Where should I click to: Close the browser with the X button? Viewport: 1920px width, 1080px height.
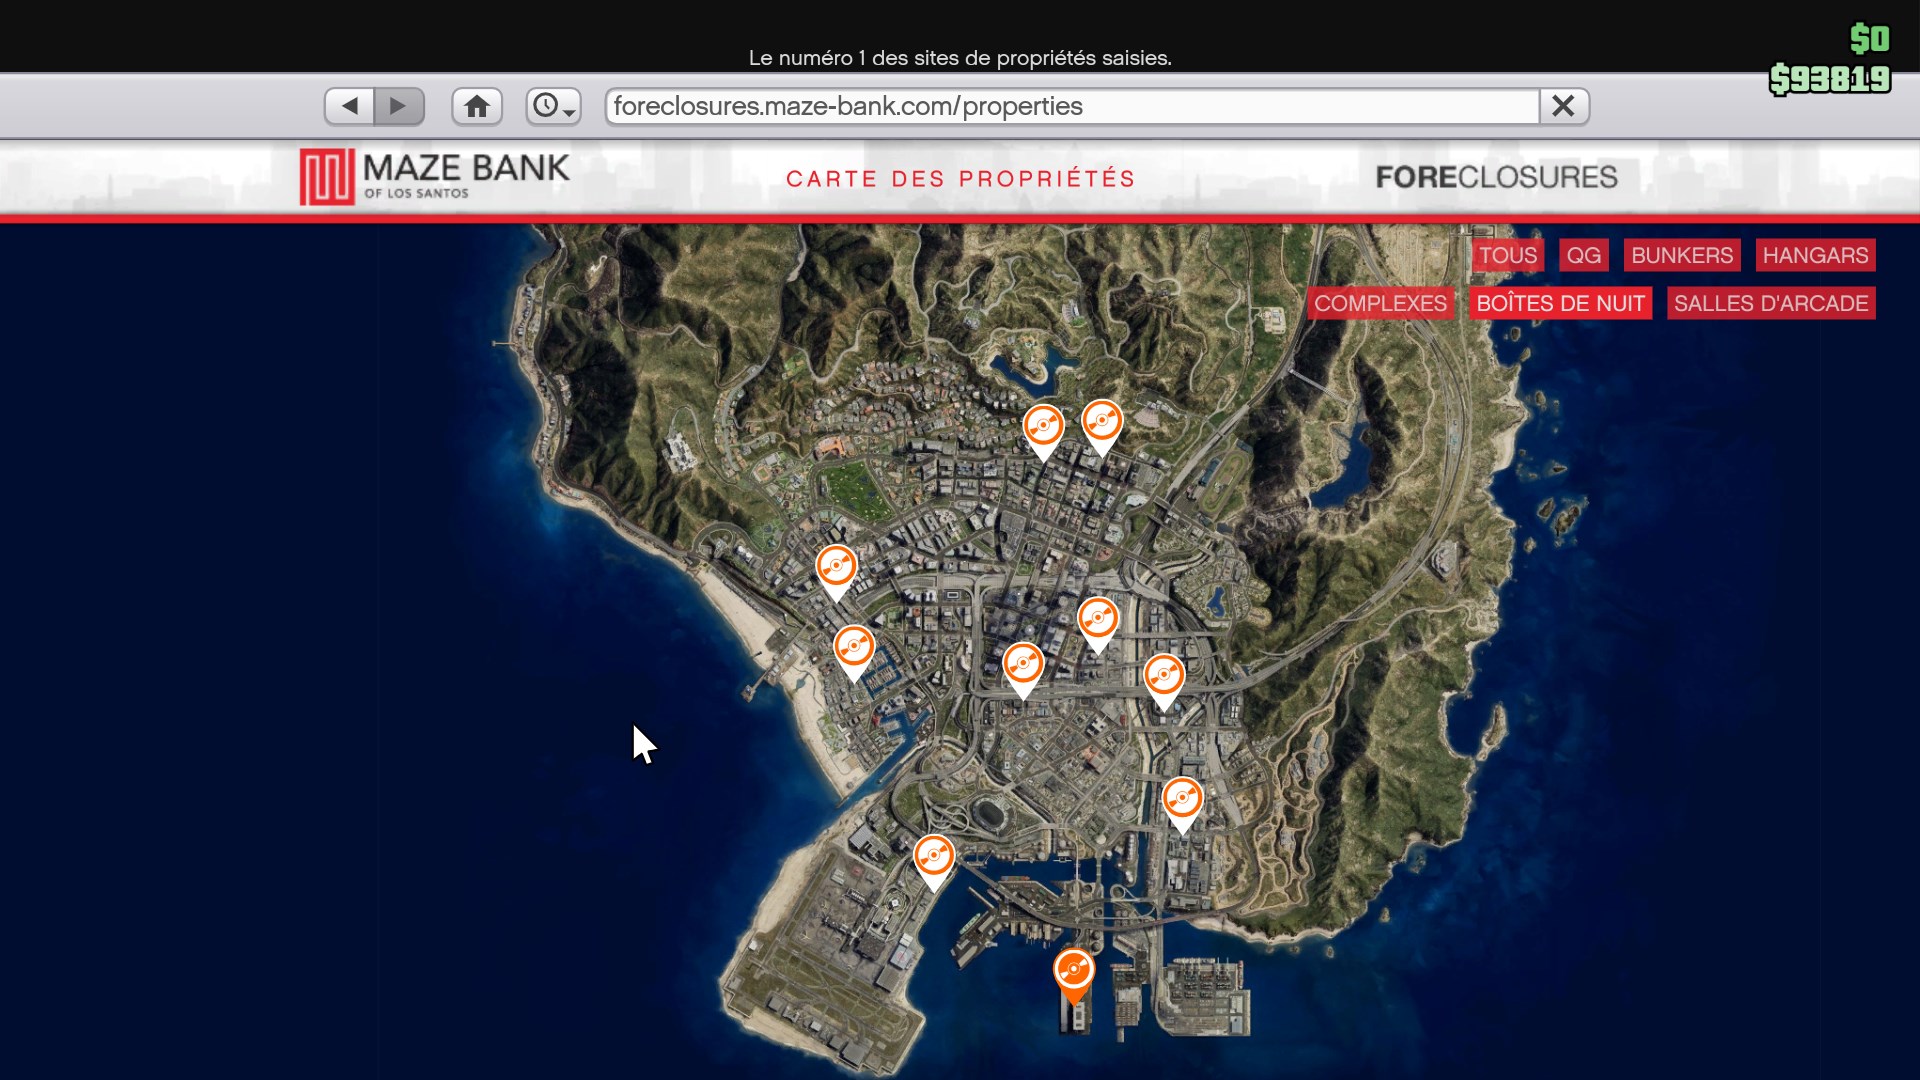coord(1563,106)
